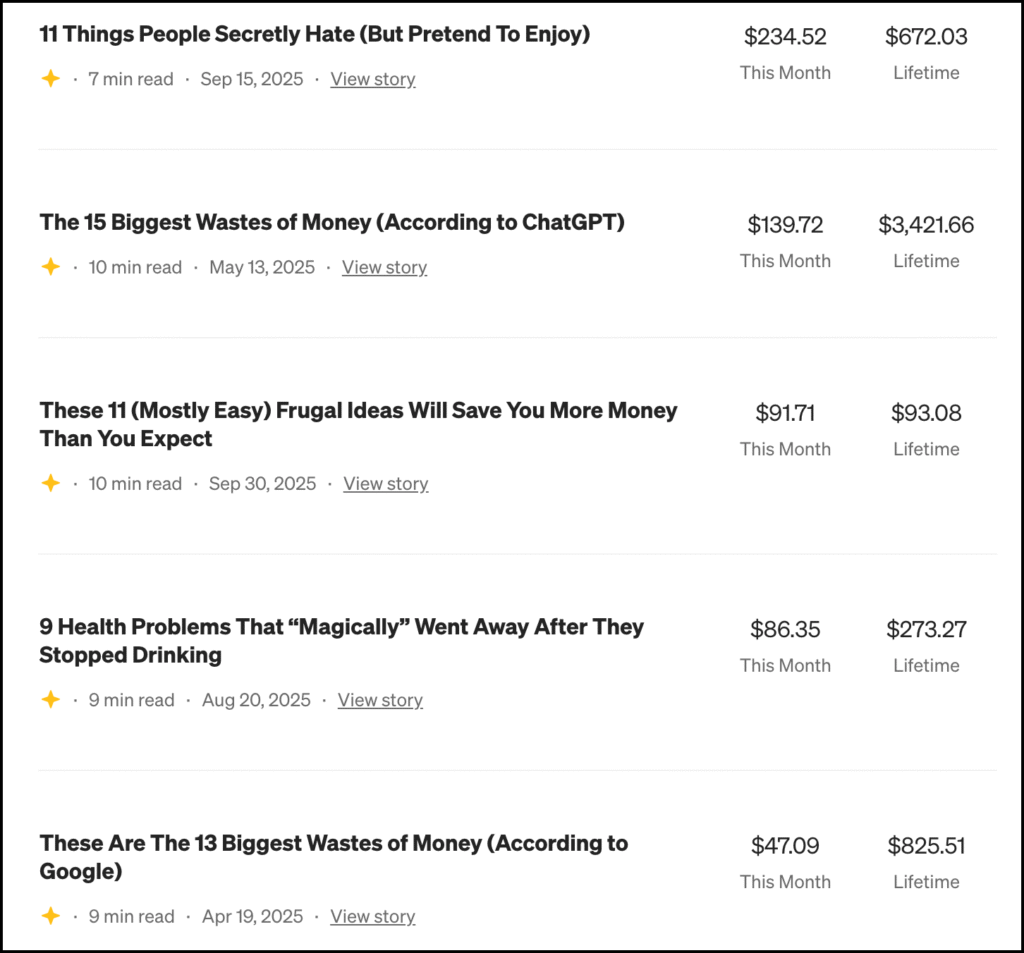Click $234.52 This Month earnings
Screen dimensions: 1024x953
[785, 37]
